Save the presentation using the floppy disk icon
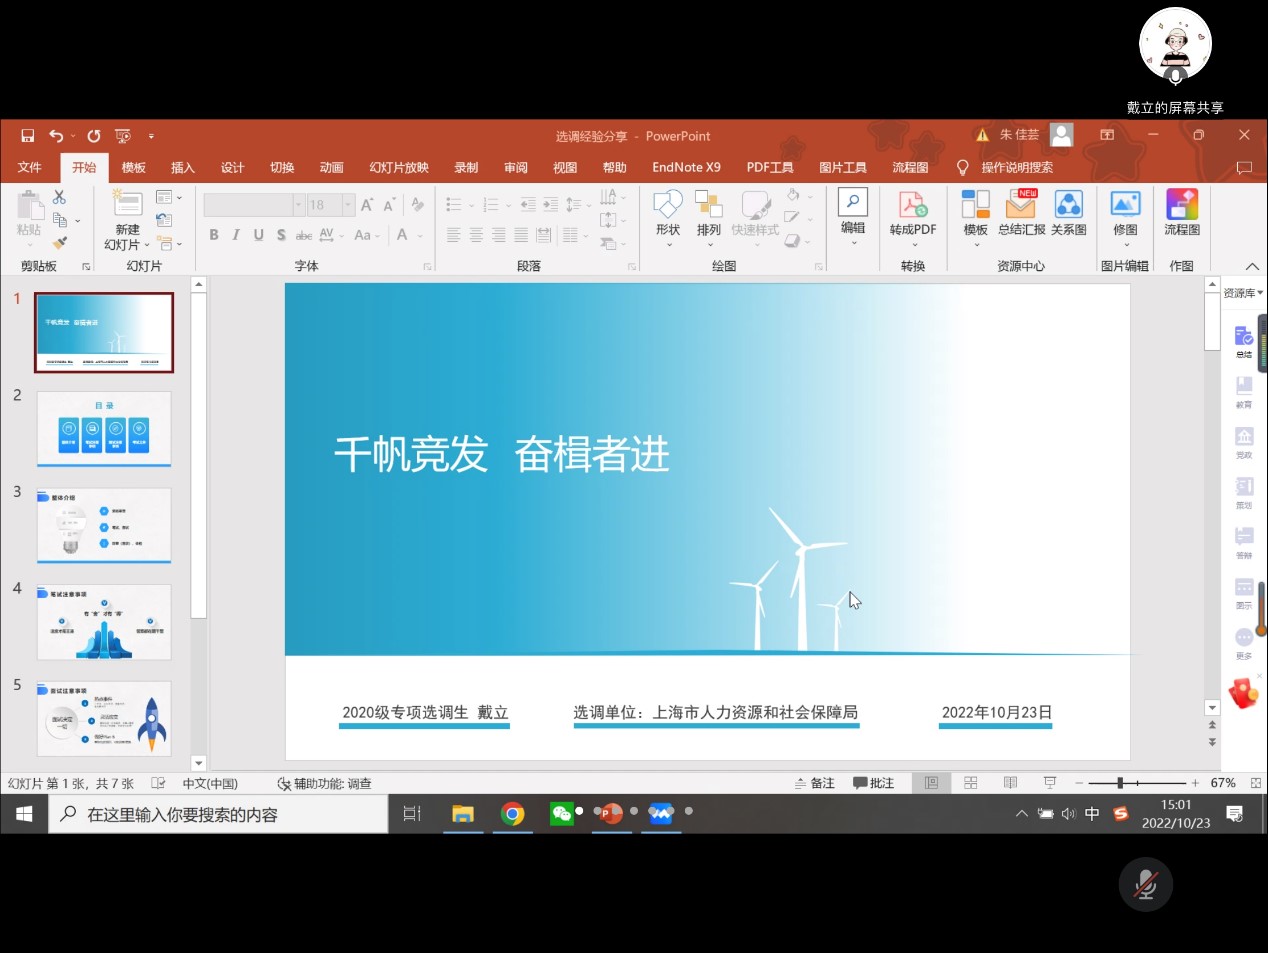This screenshot has height=953, width=1268. click(x=27, y=136)
